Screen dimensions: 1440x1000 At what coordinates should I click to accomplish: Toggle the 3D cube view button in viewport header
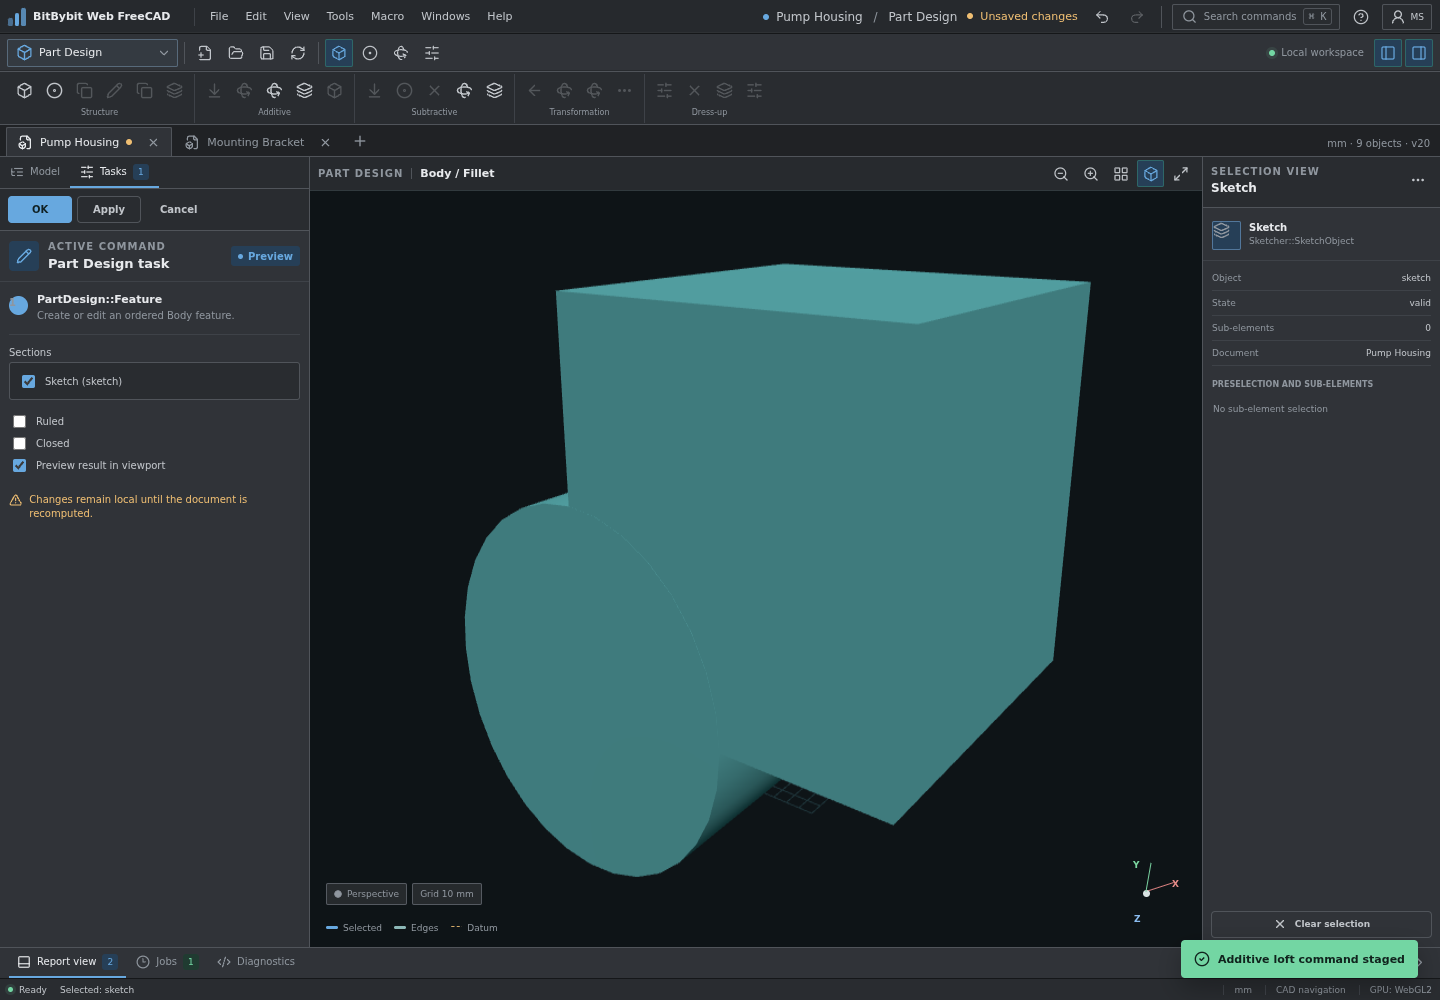[1151, 174]
